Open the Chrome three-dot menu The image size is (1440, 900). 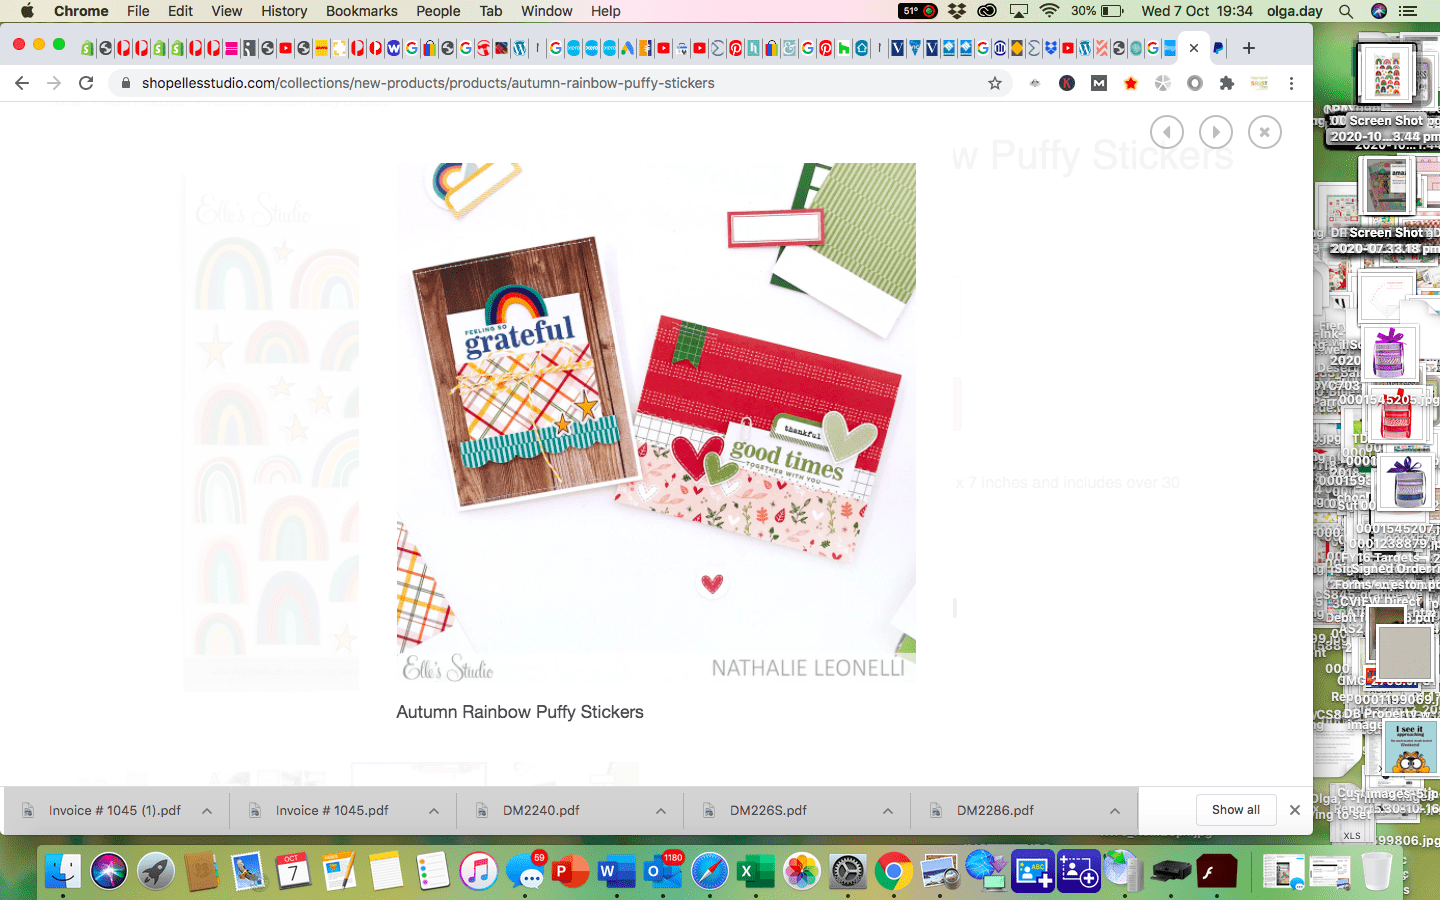[x=1291, y=83]
